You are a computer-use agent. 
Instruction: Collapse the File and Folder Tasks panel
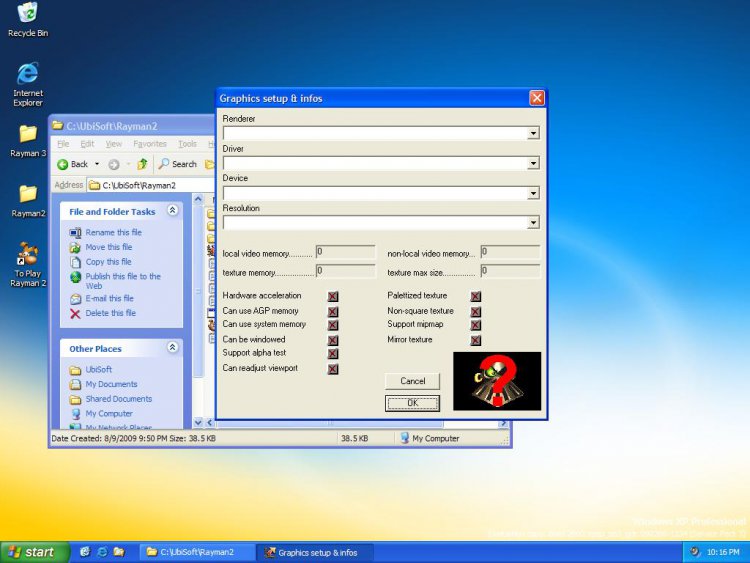click(172, 211)
